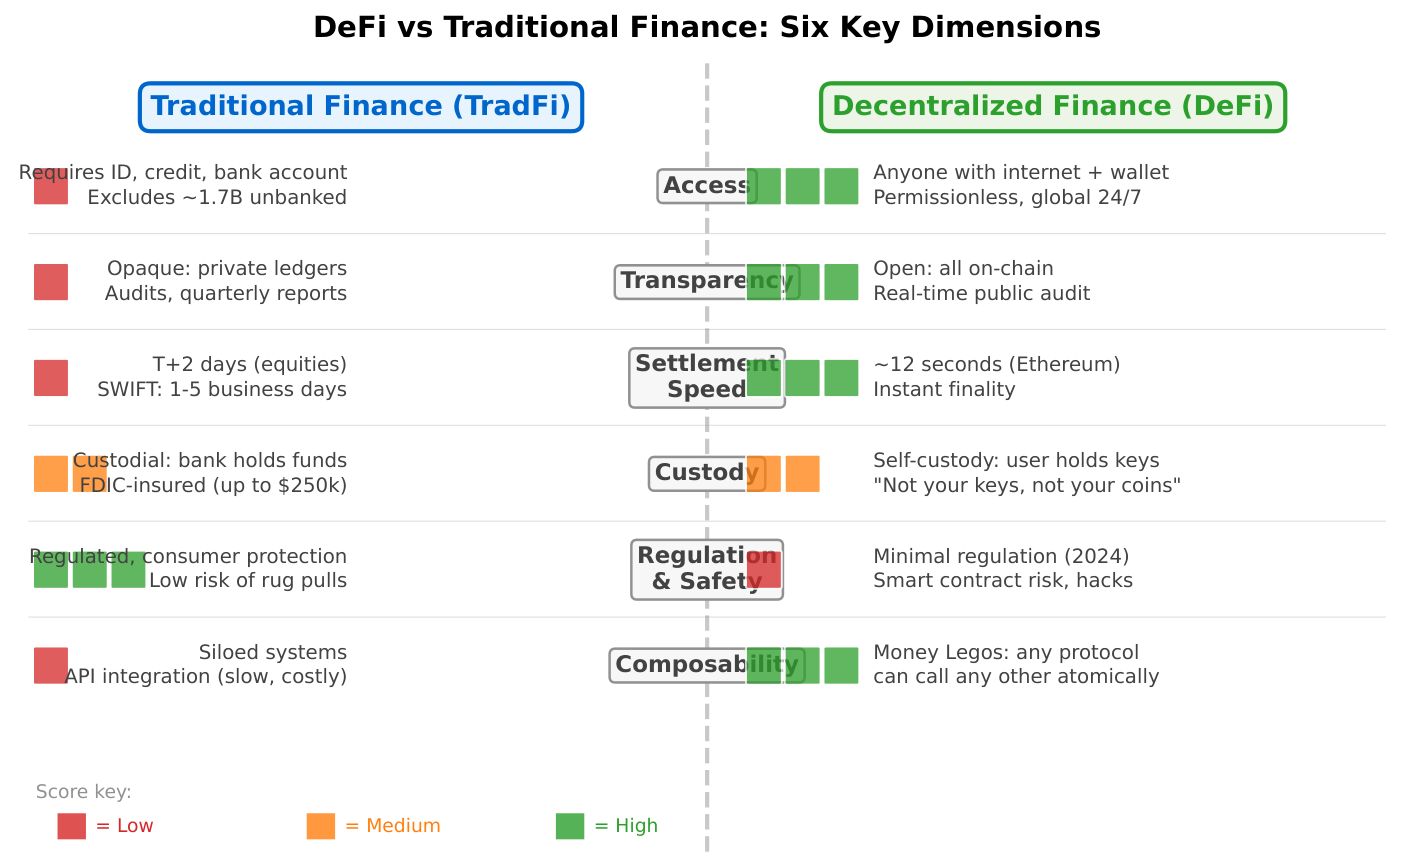Viewport: 1415px width, 867px height.
Task: Select the Regulation & Safety label
Action: pyautogui.click(x=706, y=569)
